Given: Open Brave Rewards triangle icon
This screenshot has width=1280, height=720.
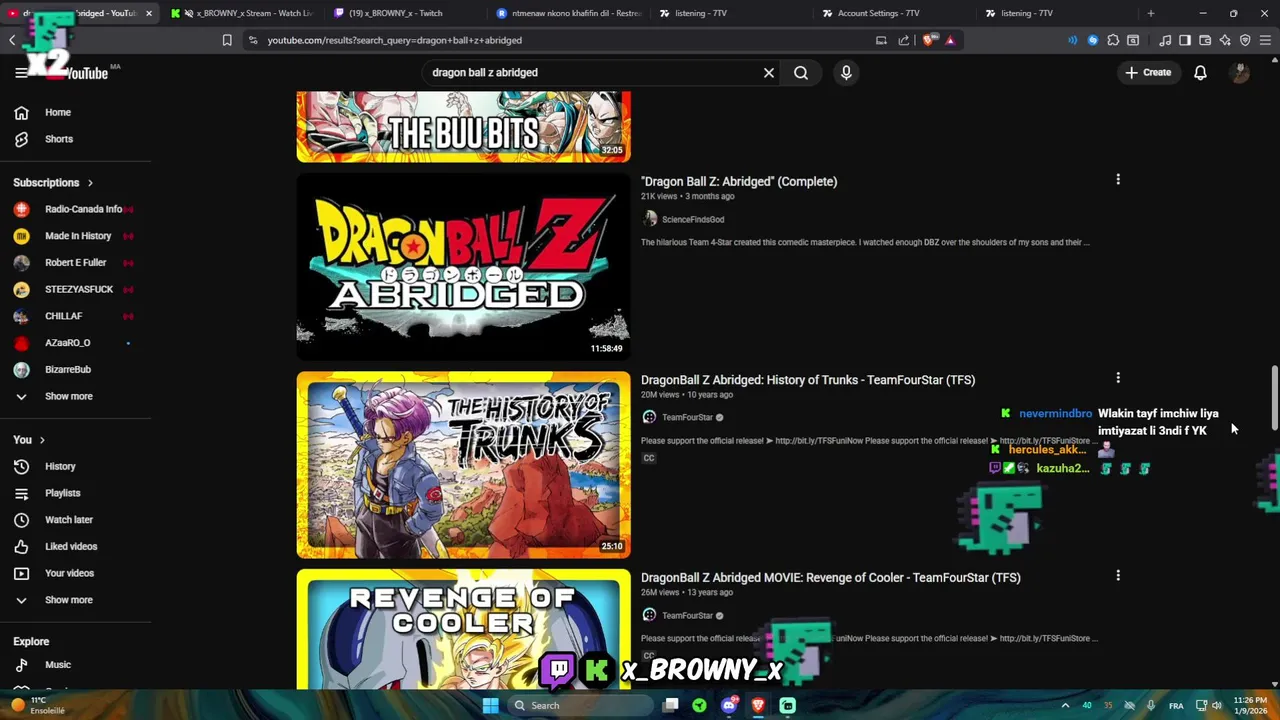Looking at the screenshot, I should (x=950, y=40).
